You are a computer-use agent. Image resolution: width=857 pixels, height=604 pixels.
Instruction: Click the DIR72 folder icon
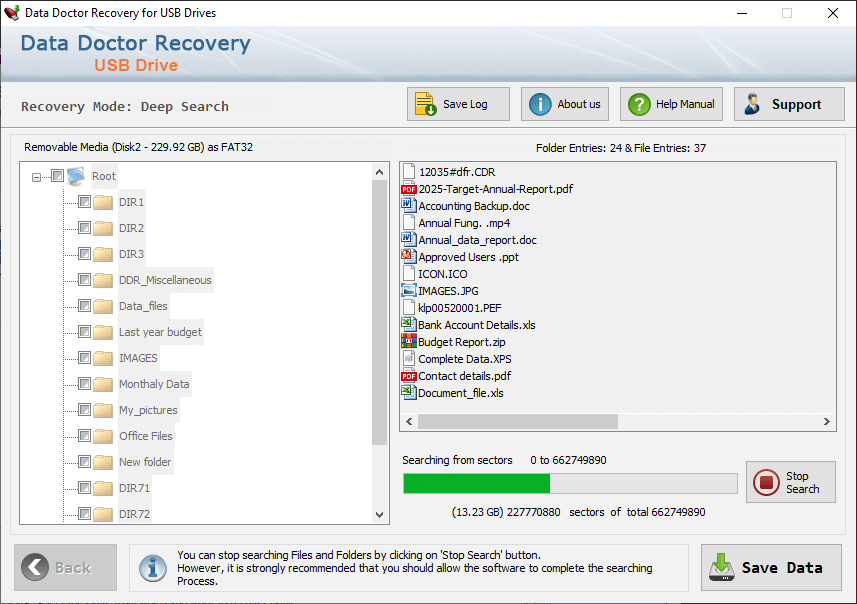[103, 514]
